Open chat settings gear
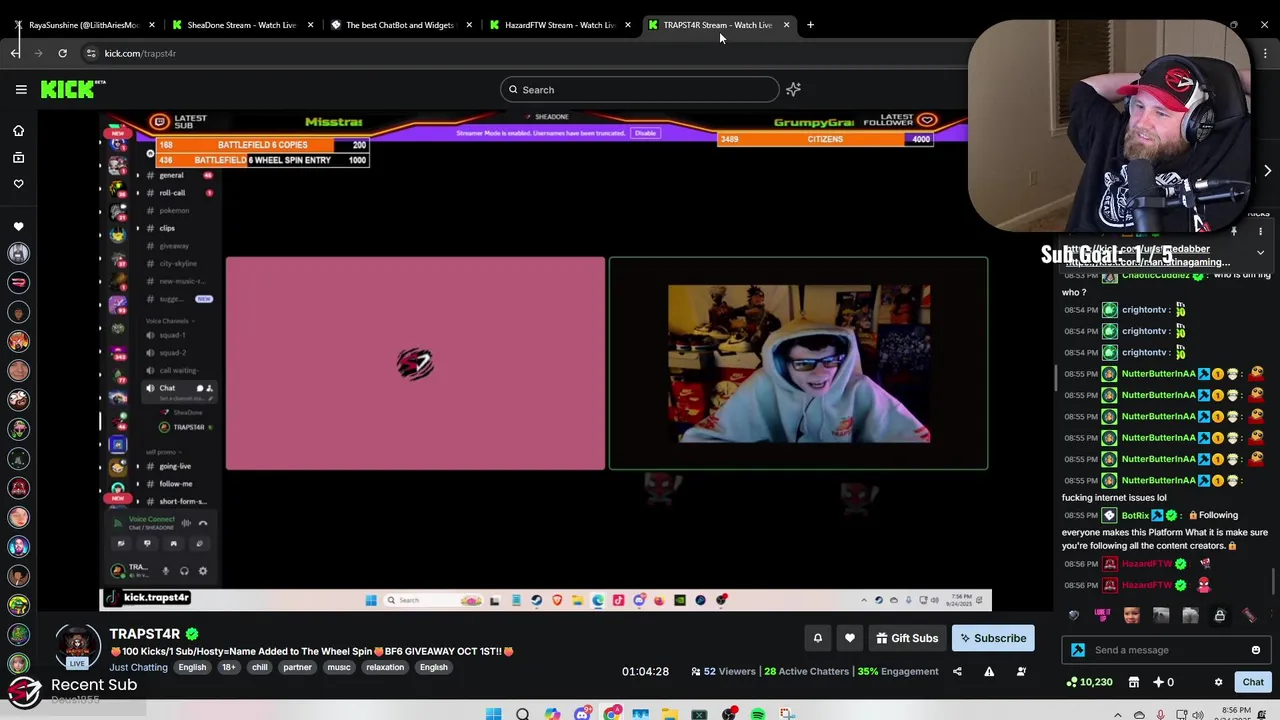The width and height of the screenshot is (1280, 720). 1218,682
